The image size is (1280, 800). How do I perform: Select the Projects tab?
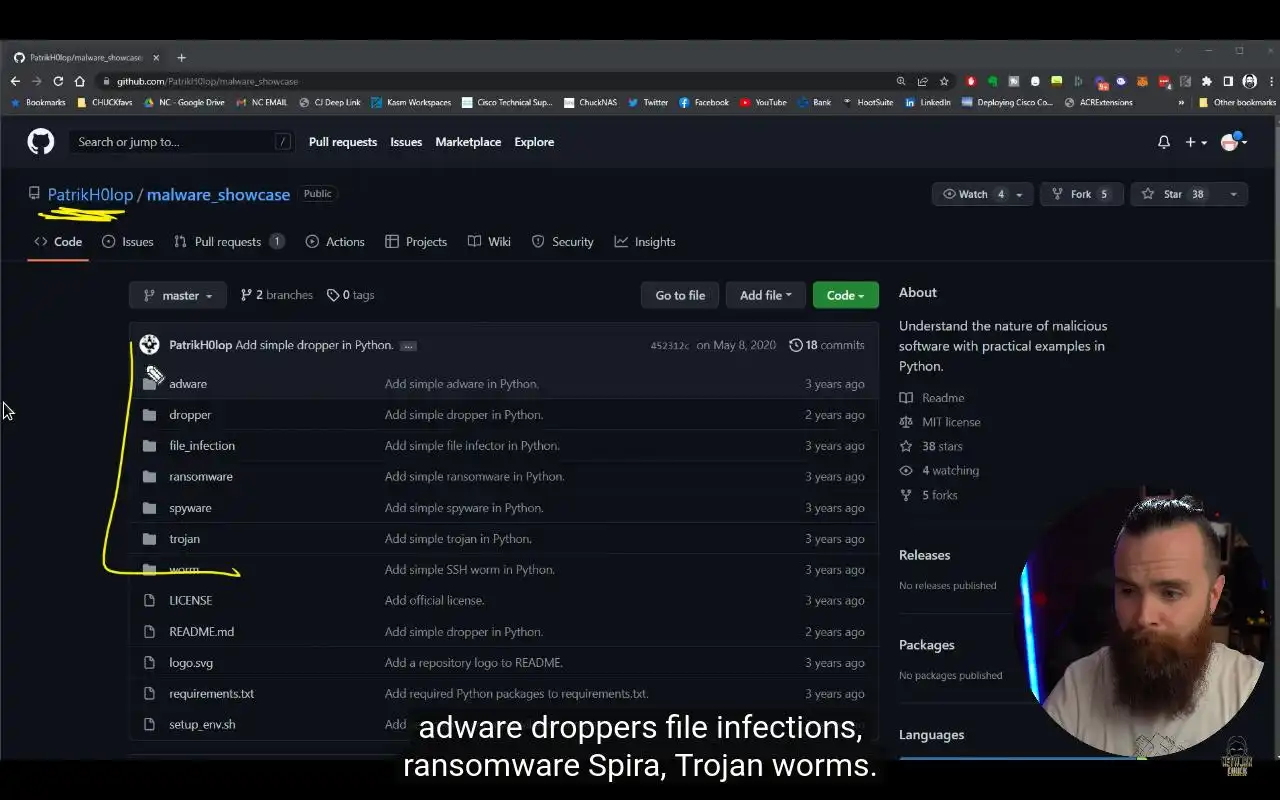(x=416, y=242)
